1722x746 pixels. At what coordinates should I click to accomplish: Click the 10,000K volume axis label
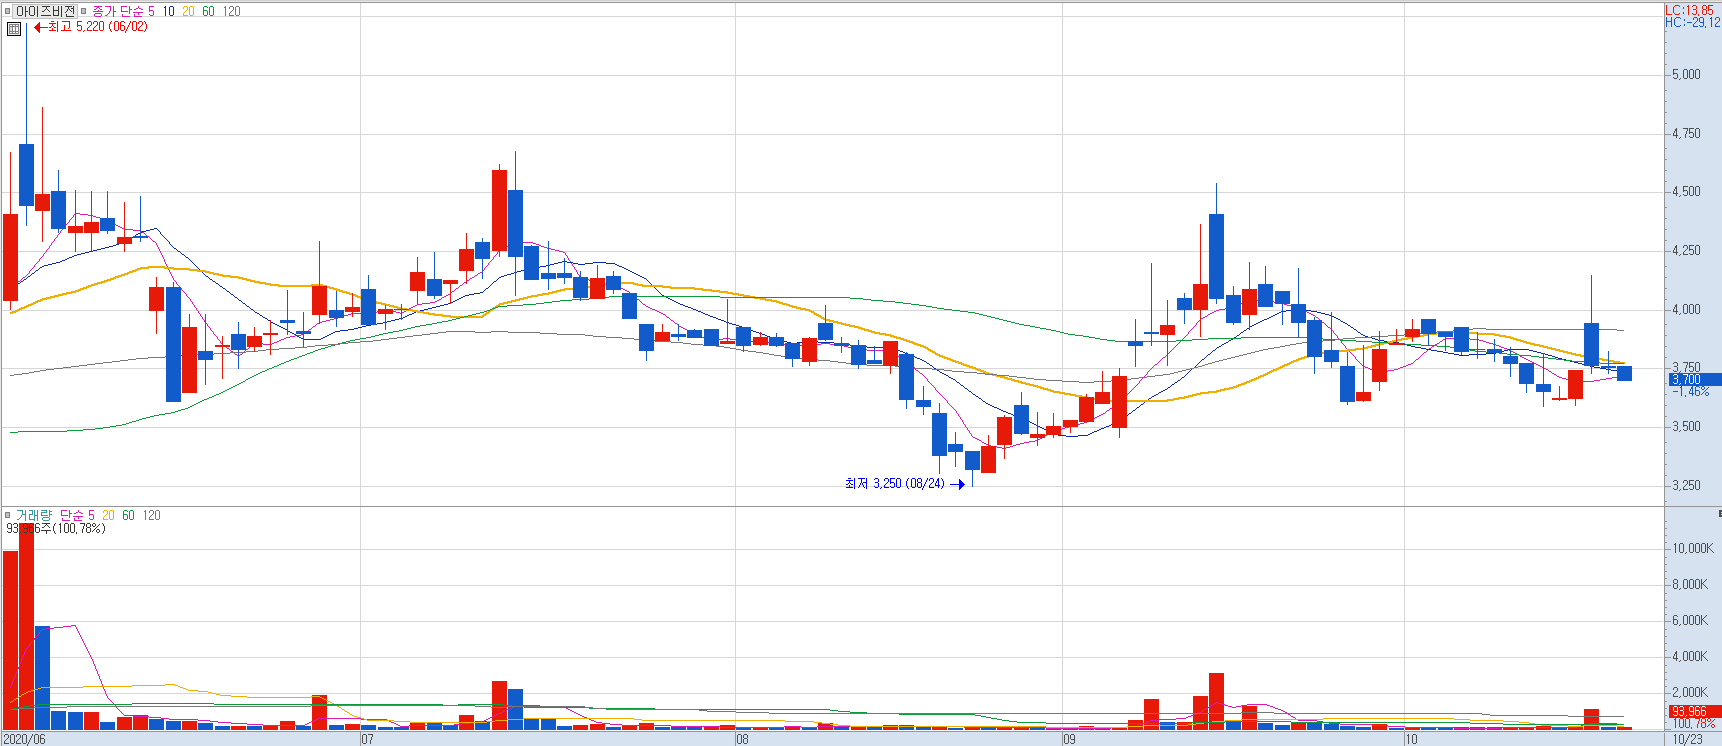tap(1693, 549)
